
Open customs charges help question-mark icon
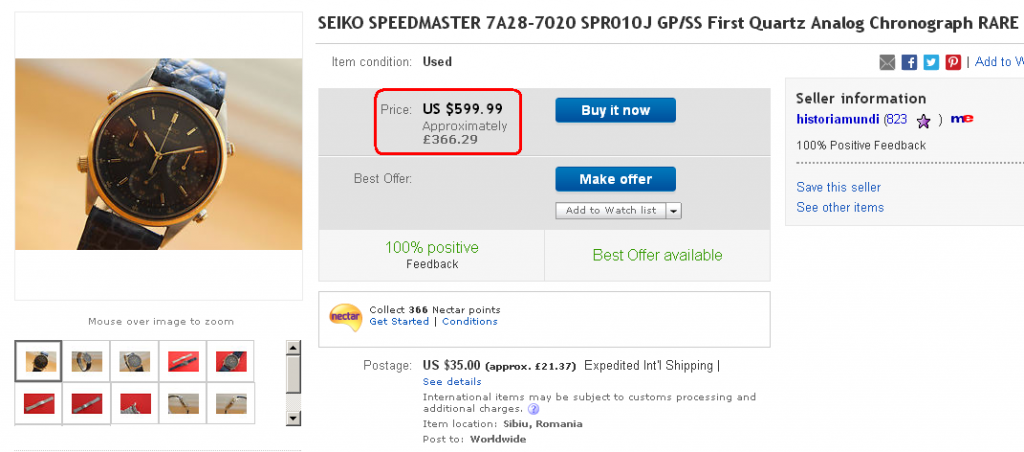(533, 409)
